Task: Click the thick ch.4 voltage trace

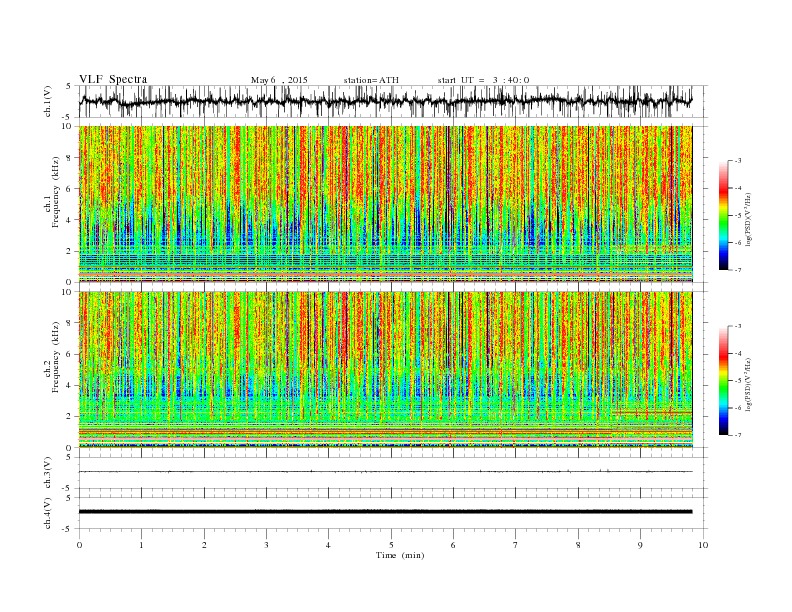Action: (x=385, y=512)
